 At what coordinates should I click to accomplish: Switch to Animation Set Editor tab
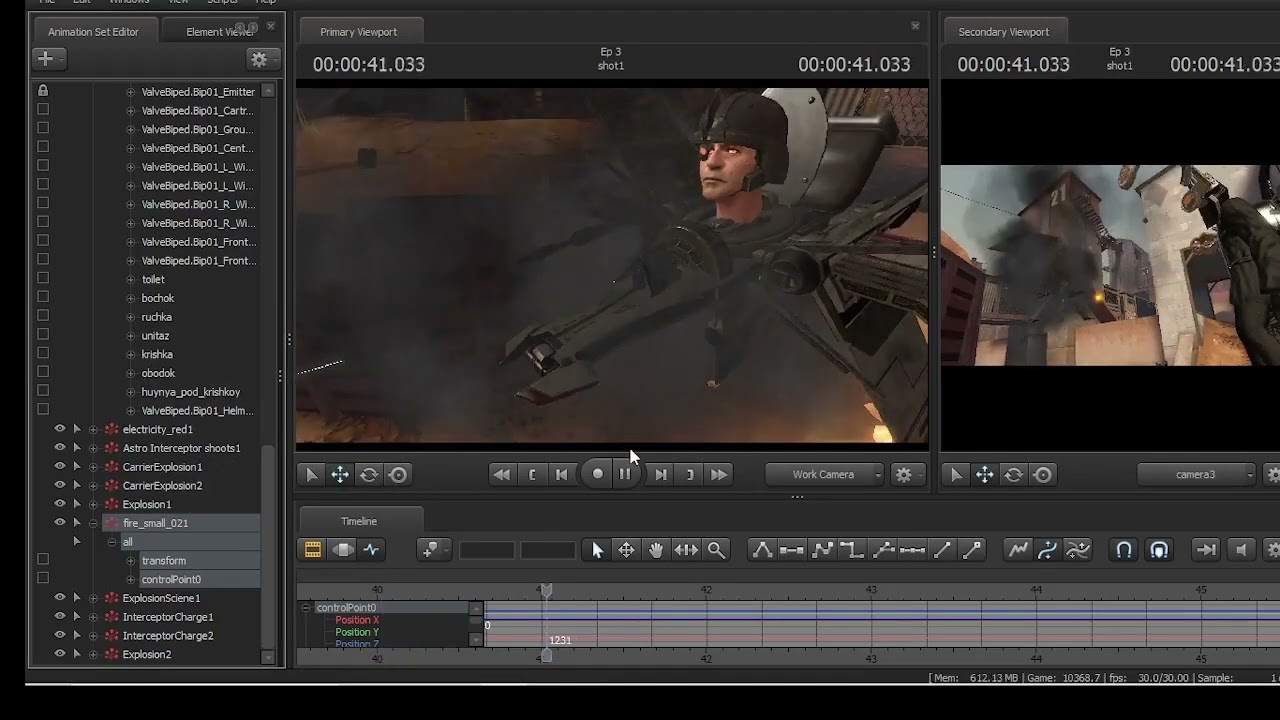[94, 32]
